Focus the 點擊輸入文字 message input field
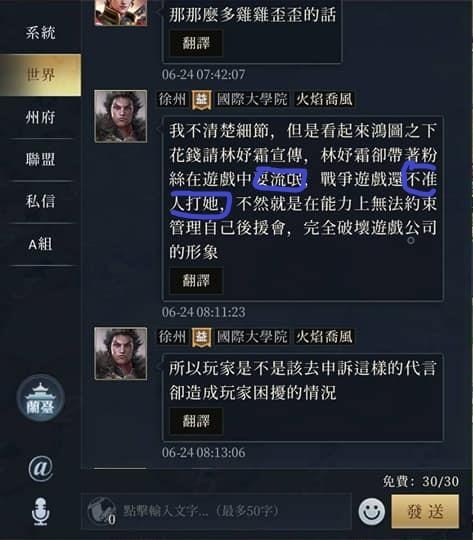 [216, 511]
